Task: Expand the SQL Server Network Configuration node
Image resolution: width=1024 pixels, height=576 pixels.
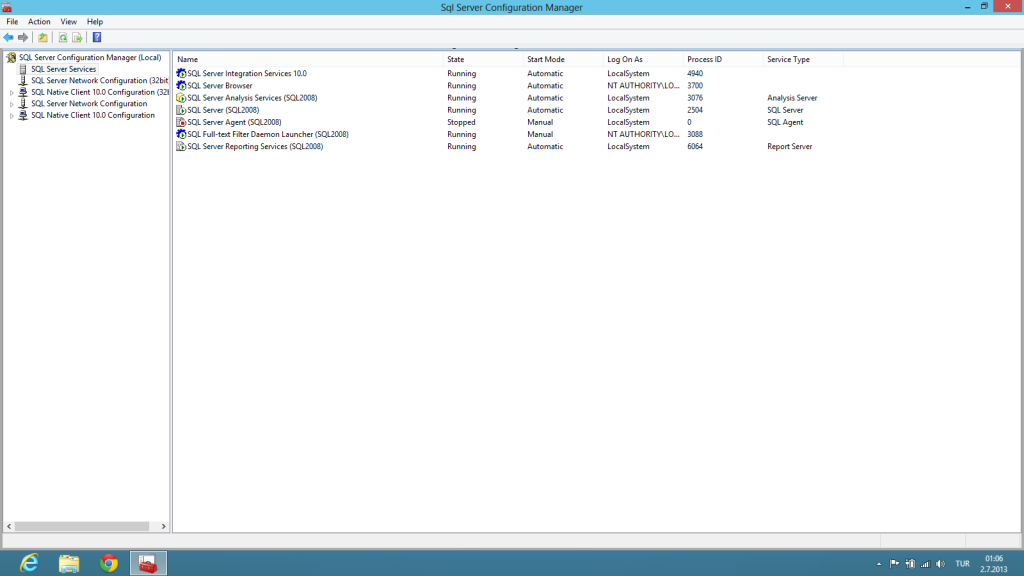Action: pyautogui.click(x=11, y=104)
